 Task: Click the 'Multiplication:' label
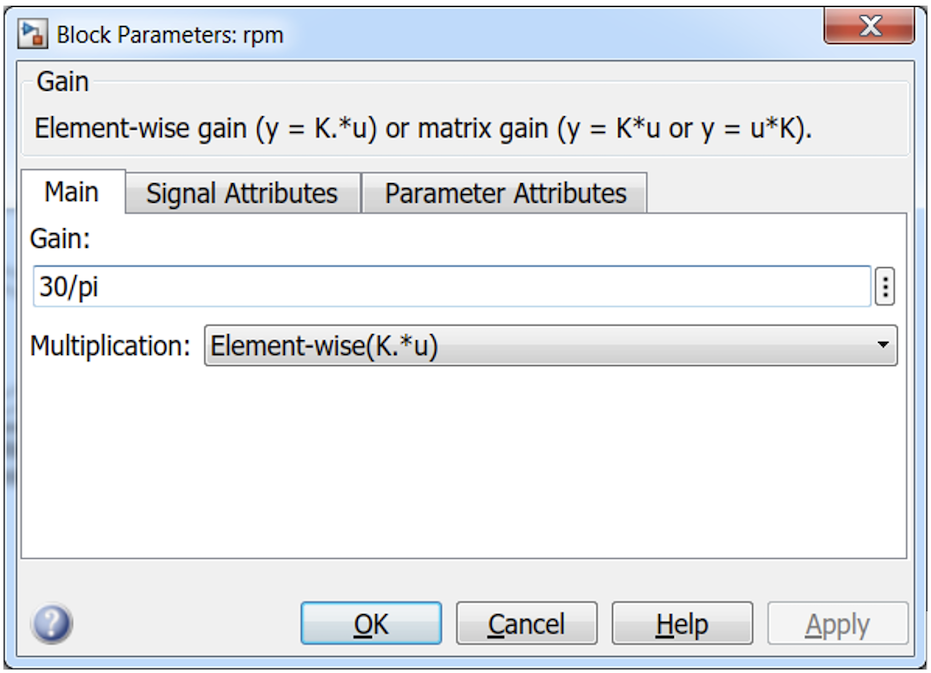click(110, 347)
